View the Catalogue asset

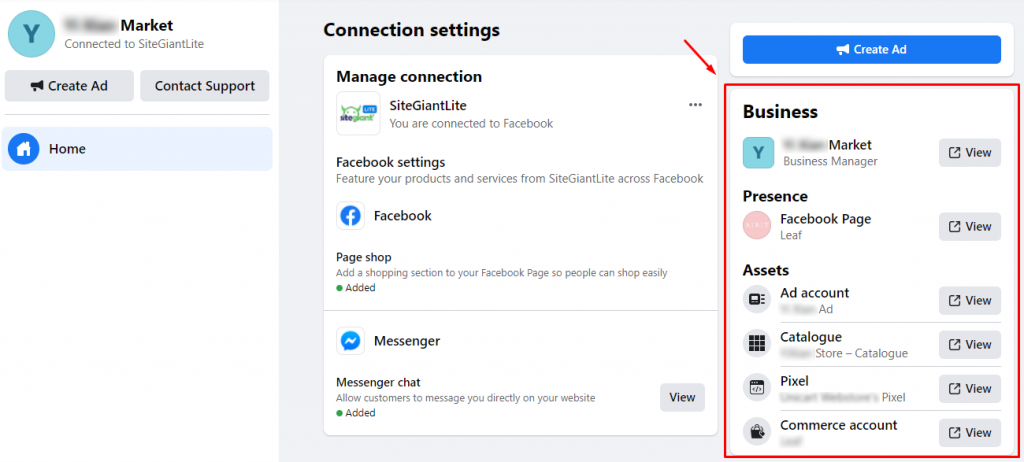[970, 344]
